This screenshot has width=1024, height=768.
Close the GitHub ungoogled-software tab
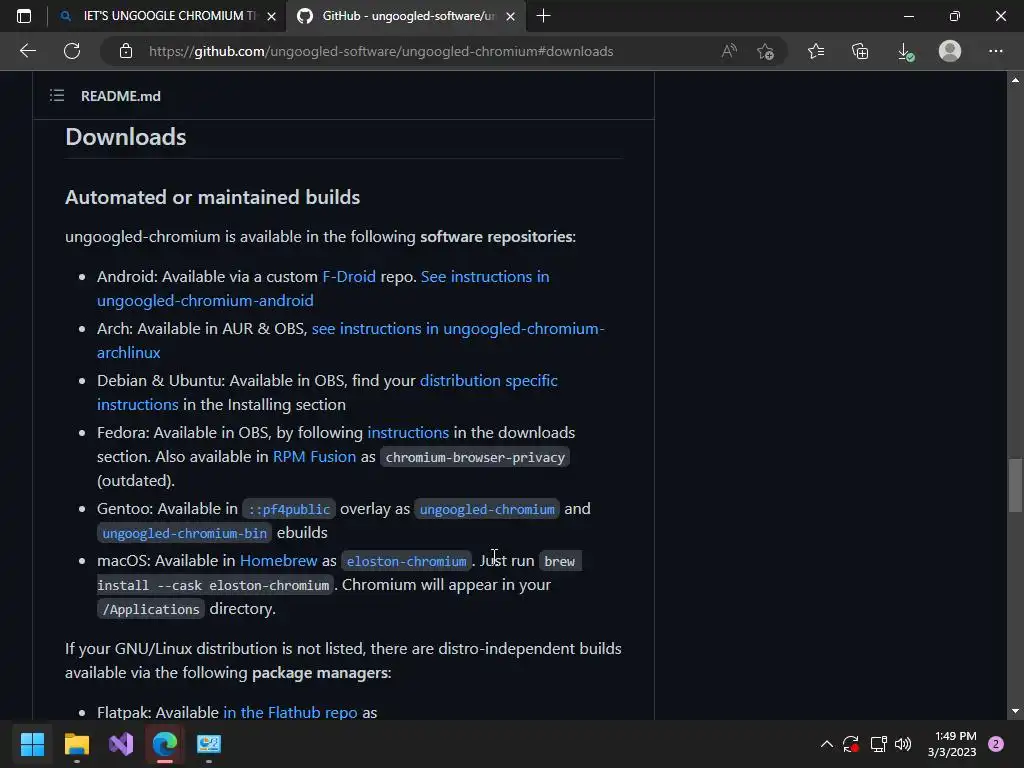pos(511,16)
